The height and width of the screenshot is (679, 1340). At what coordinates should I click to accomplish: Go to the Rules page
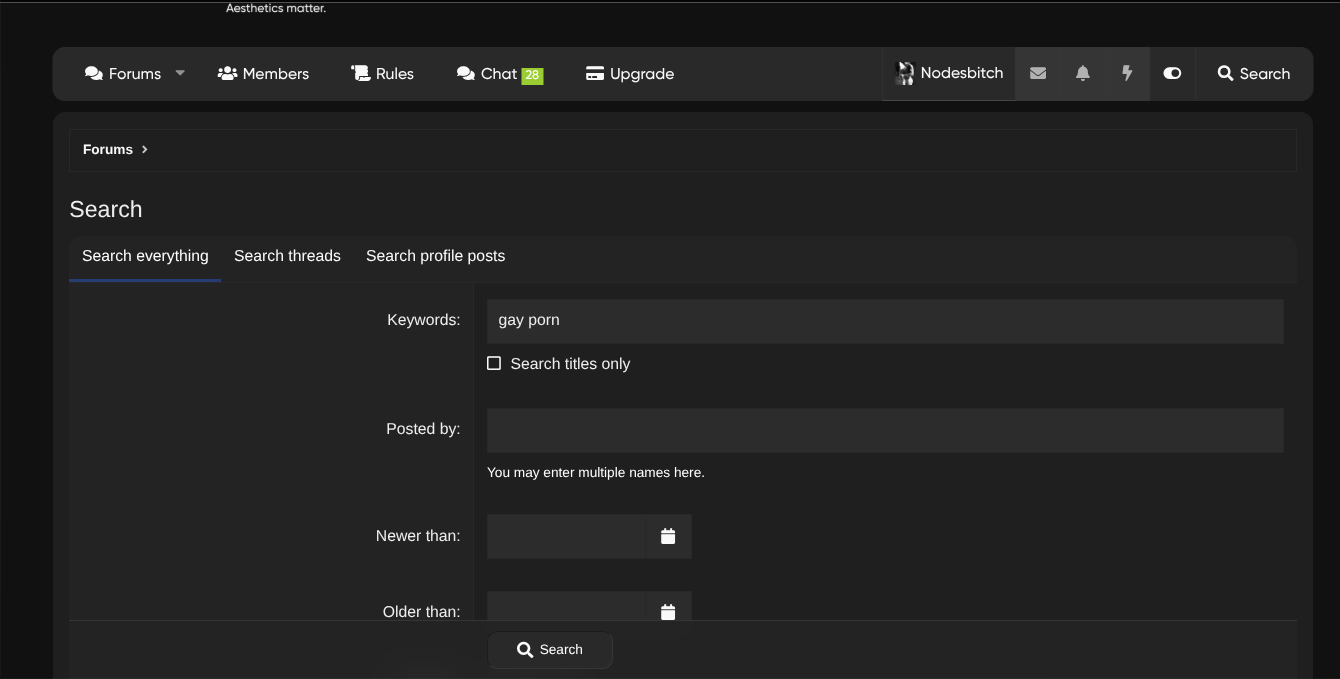point(382,73)
